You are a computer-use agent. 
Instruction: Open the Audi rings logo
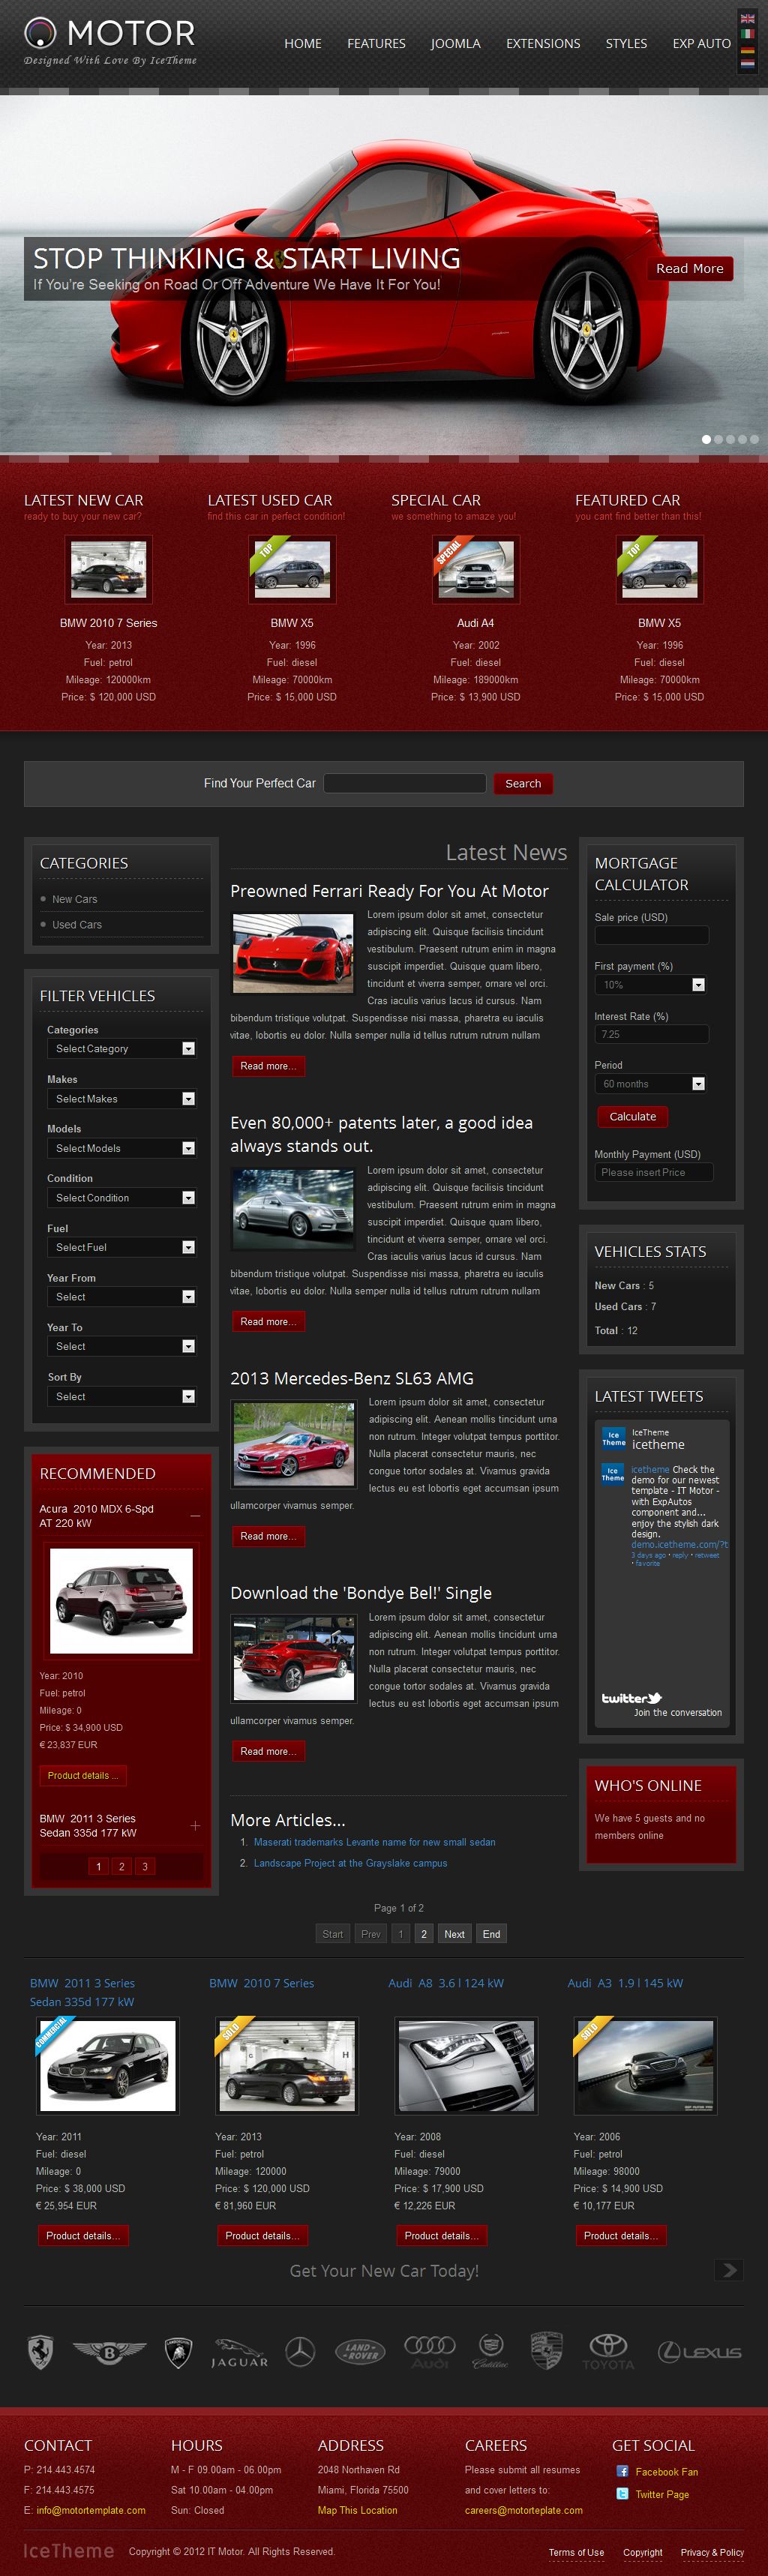pyautogui.click(x=430, y=2352)
